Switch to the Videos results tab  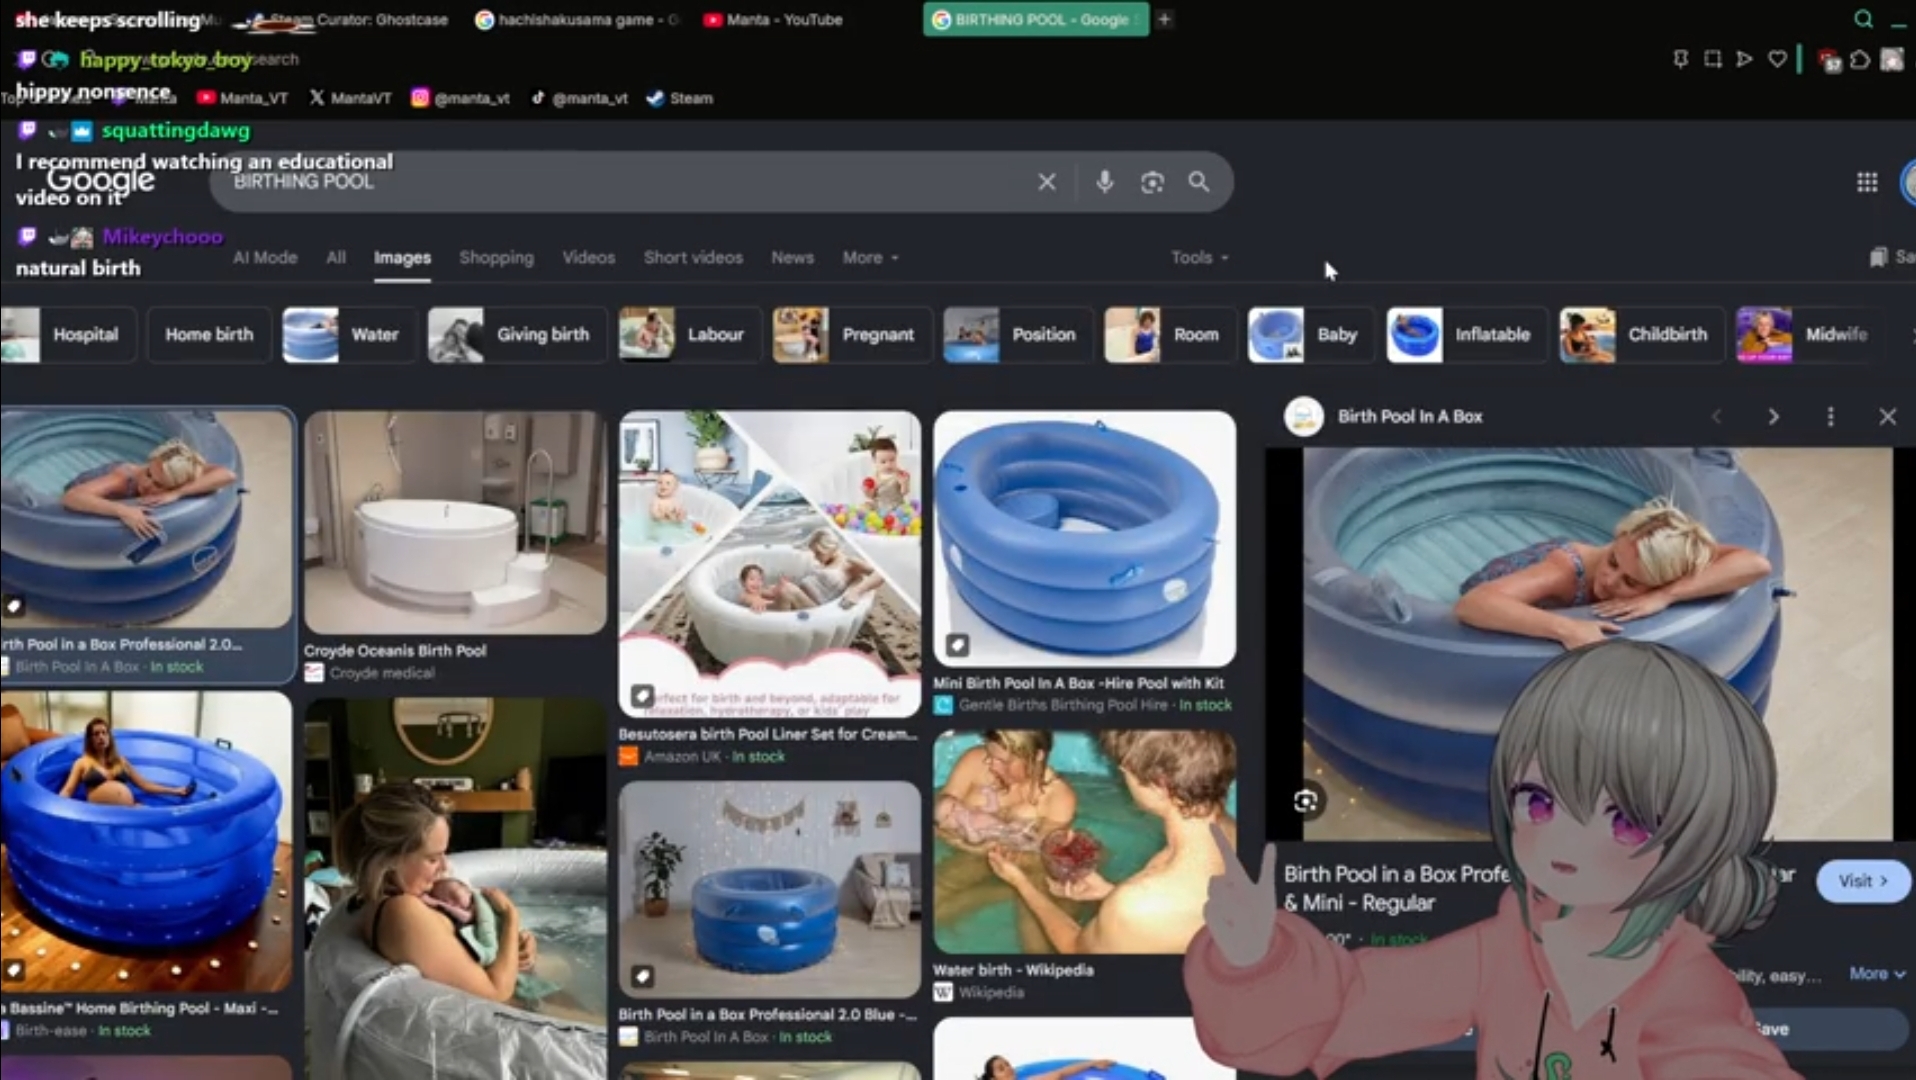point(588,257)
